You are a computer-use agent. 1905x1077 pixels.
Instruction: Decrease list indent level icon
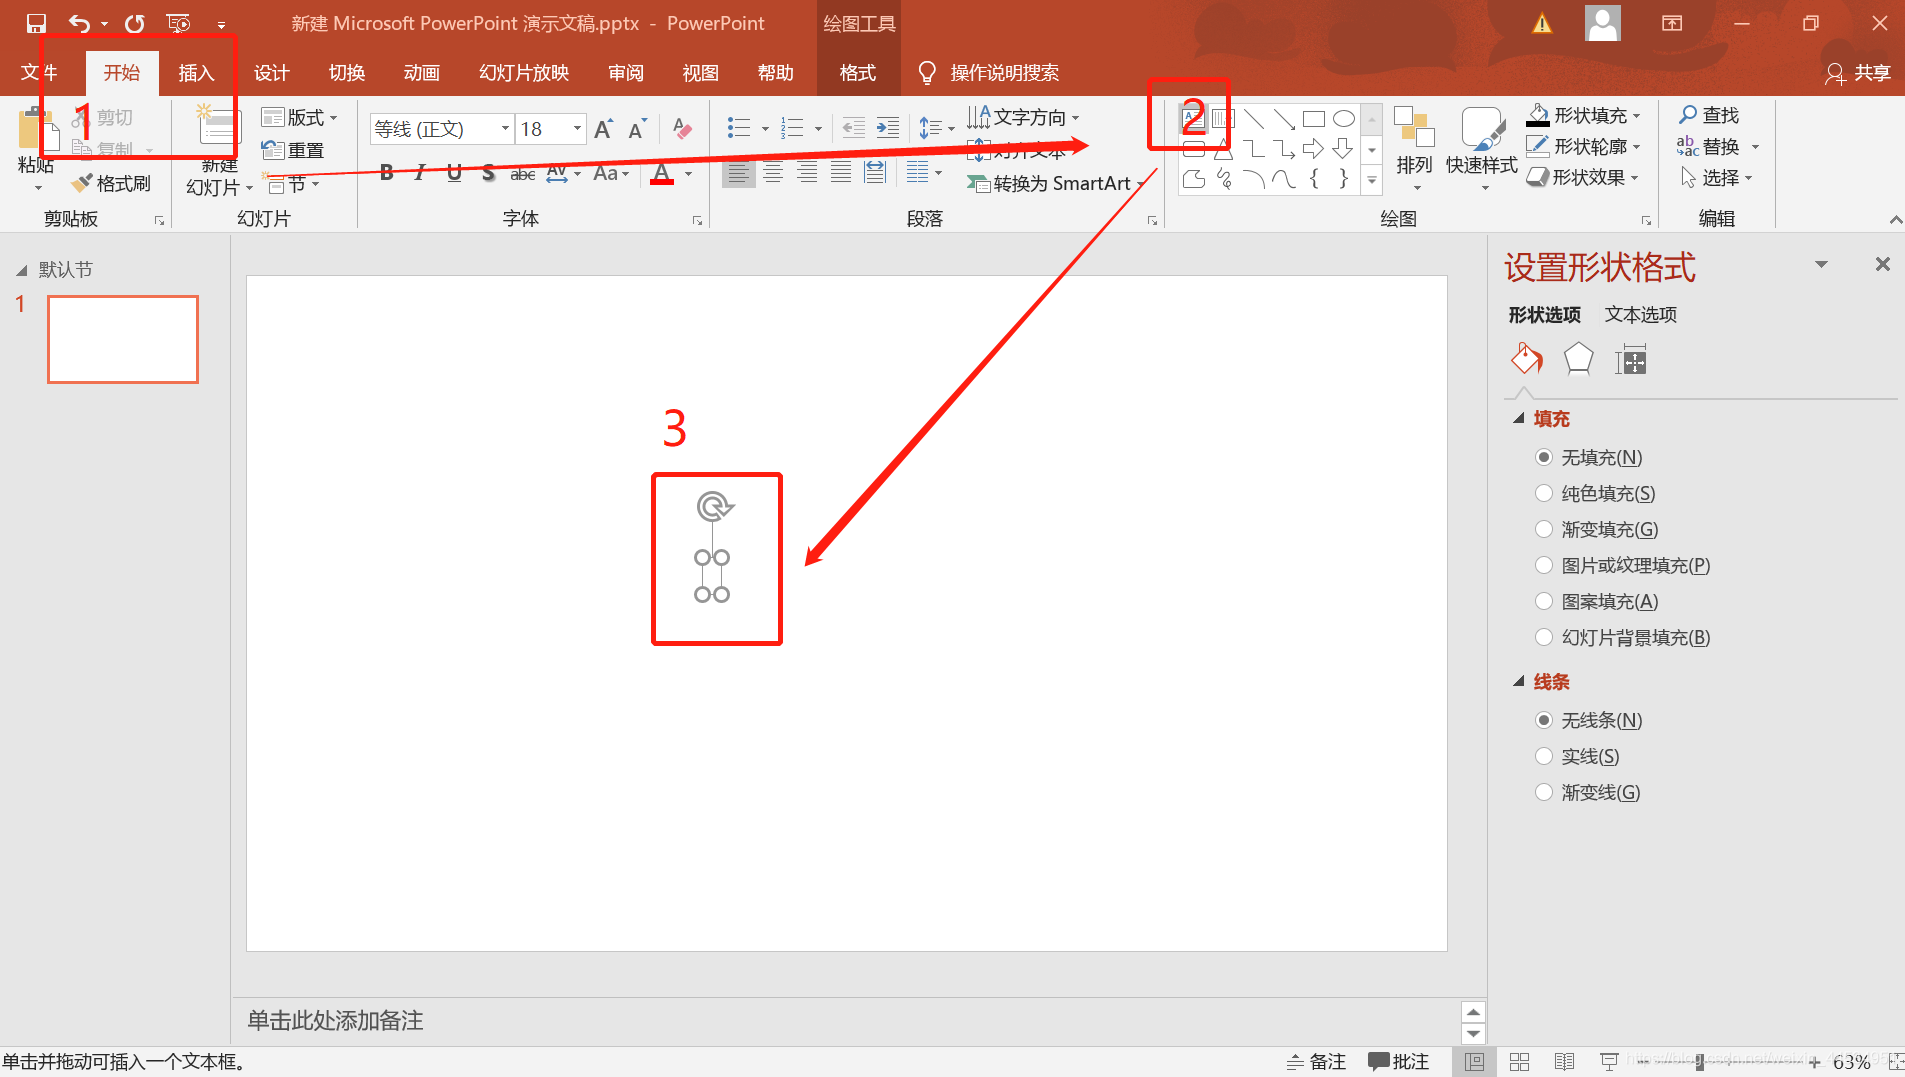pos(854,128)
